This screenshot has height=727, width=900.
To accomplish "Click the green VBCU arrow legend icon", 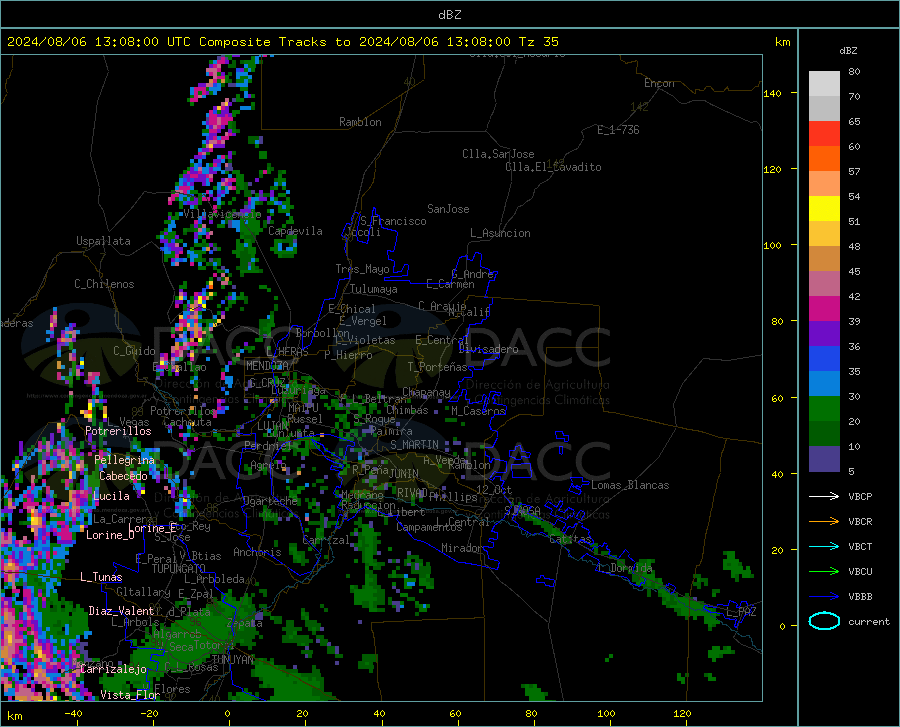I will [824, 572].
